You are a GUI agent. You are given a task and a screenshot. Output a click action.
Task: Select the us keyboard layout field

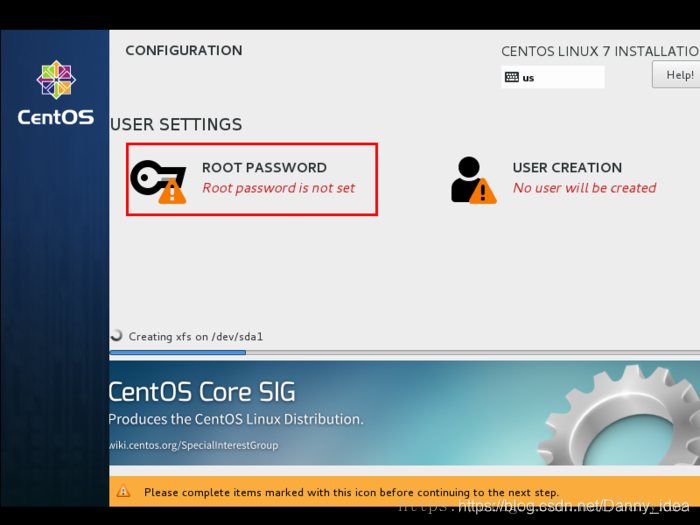point(553,77)
